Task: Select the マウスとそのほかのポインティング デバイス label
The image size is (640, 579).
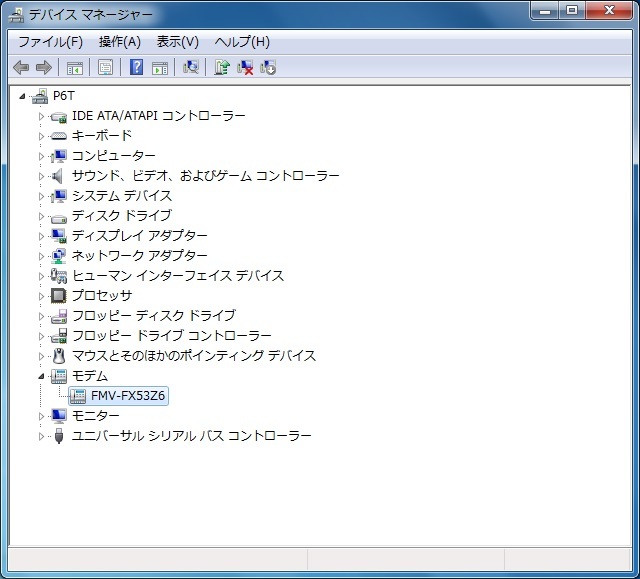Action: [194, 356]
